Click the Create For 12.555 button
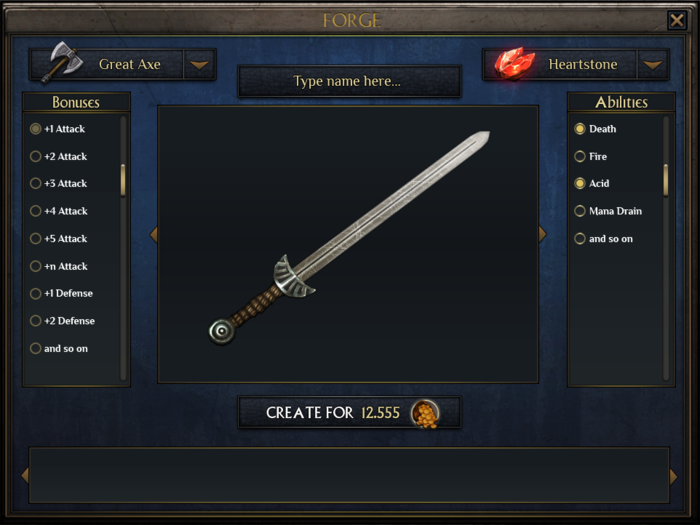 [x=349, y=413]
